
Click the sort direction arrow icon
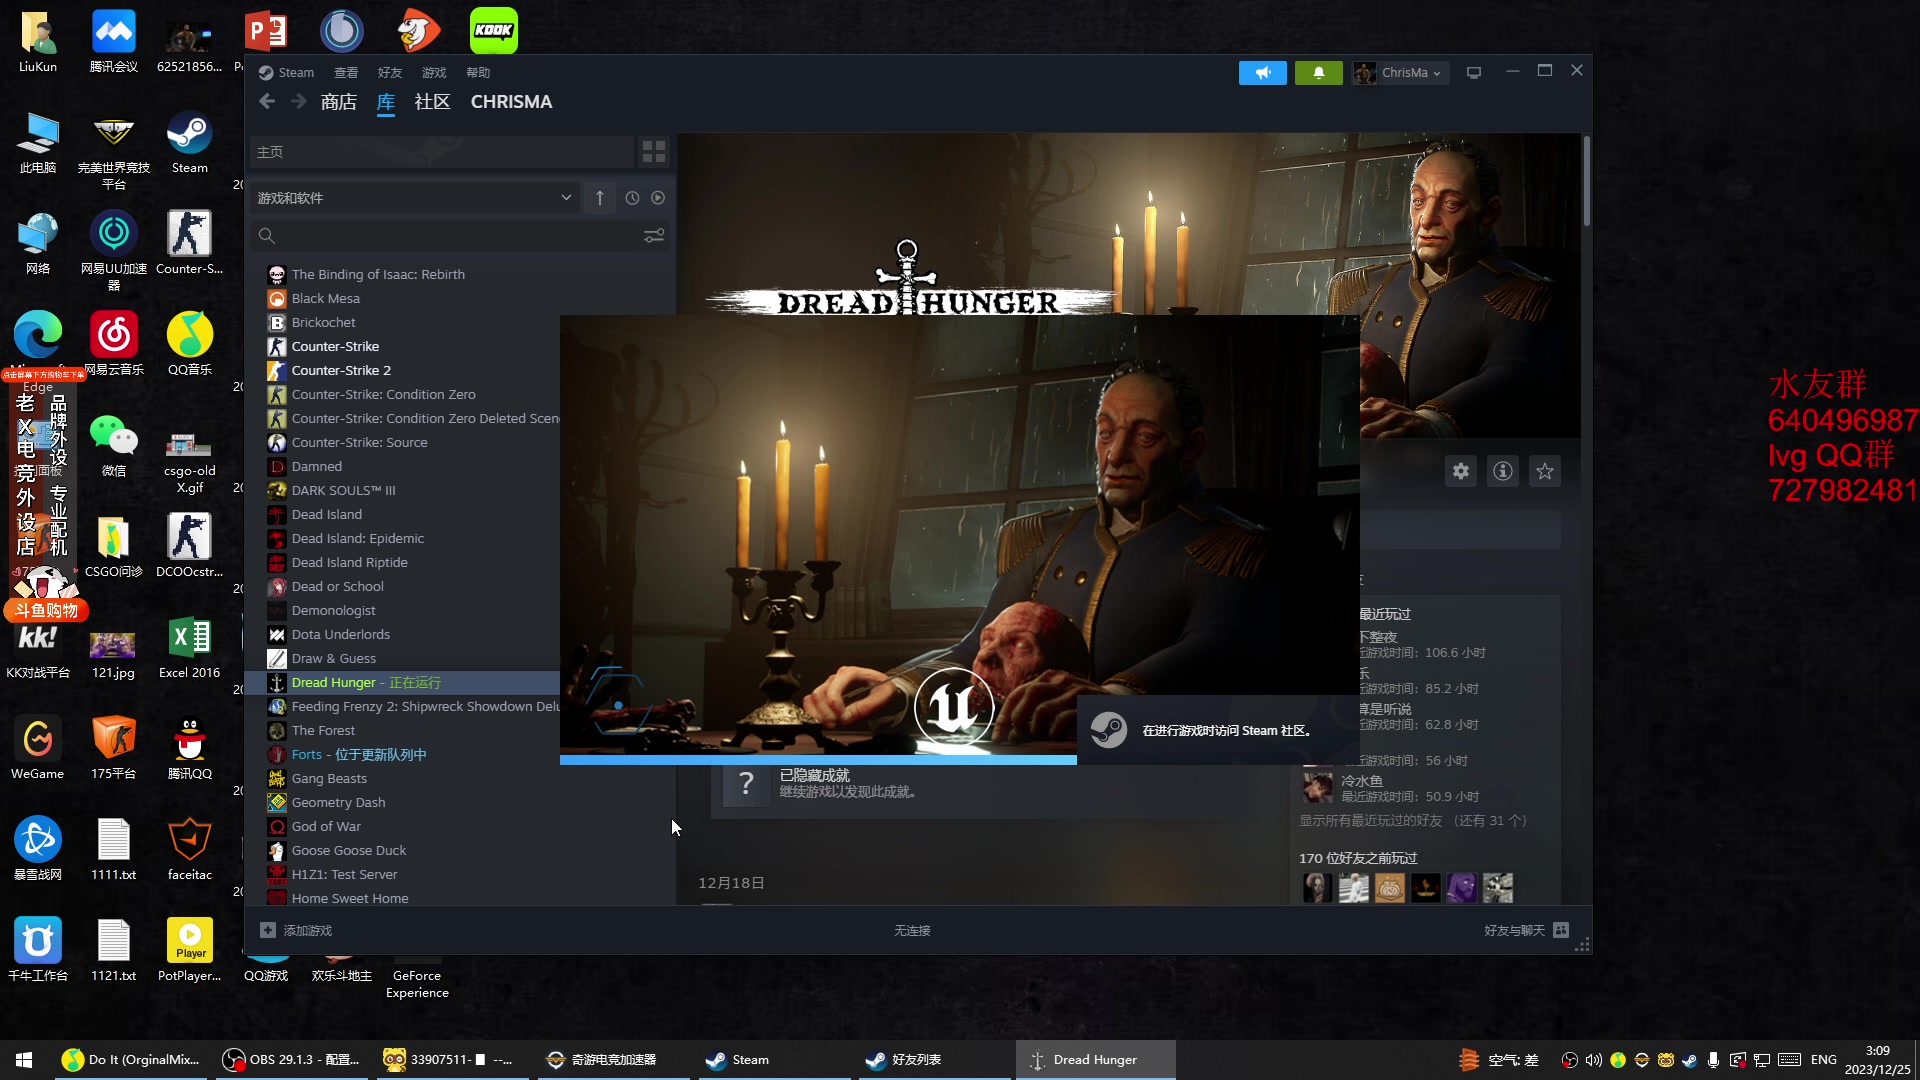pyautogui.click(x=600, y=198)
